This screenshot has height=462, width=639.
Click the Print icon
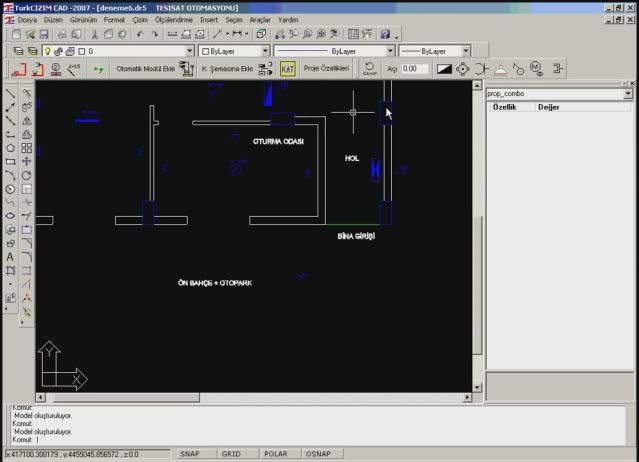click(x=62, y=35)
